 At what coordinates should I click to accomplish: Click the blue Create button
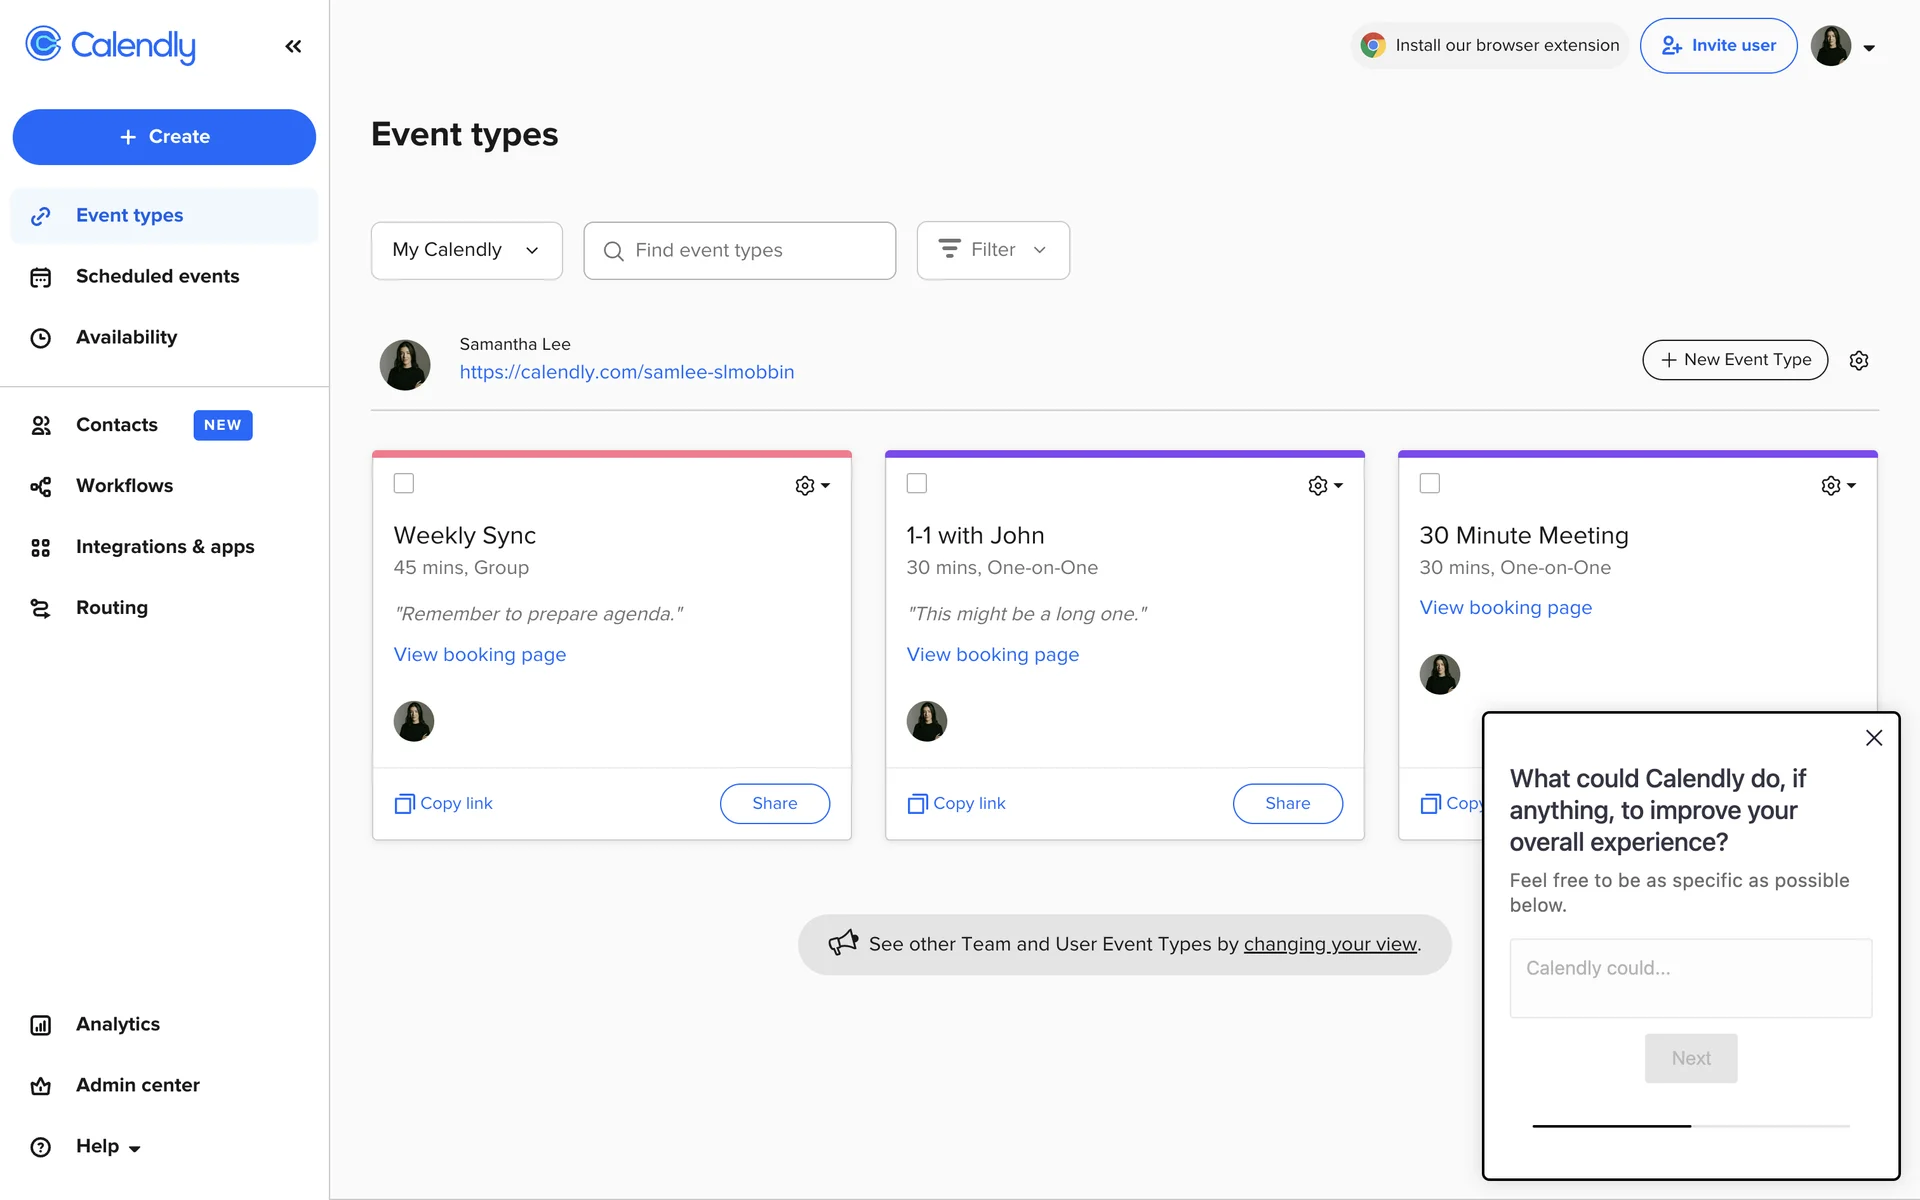(164, 137)
